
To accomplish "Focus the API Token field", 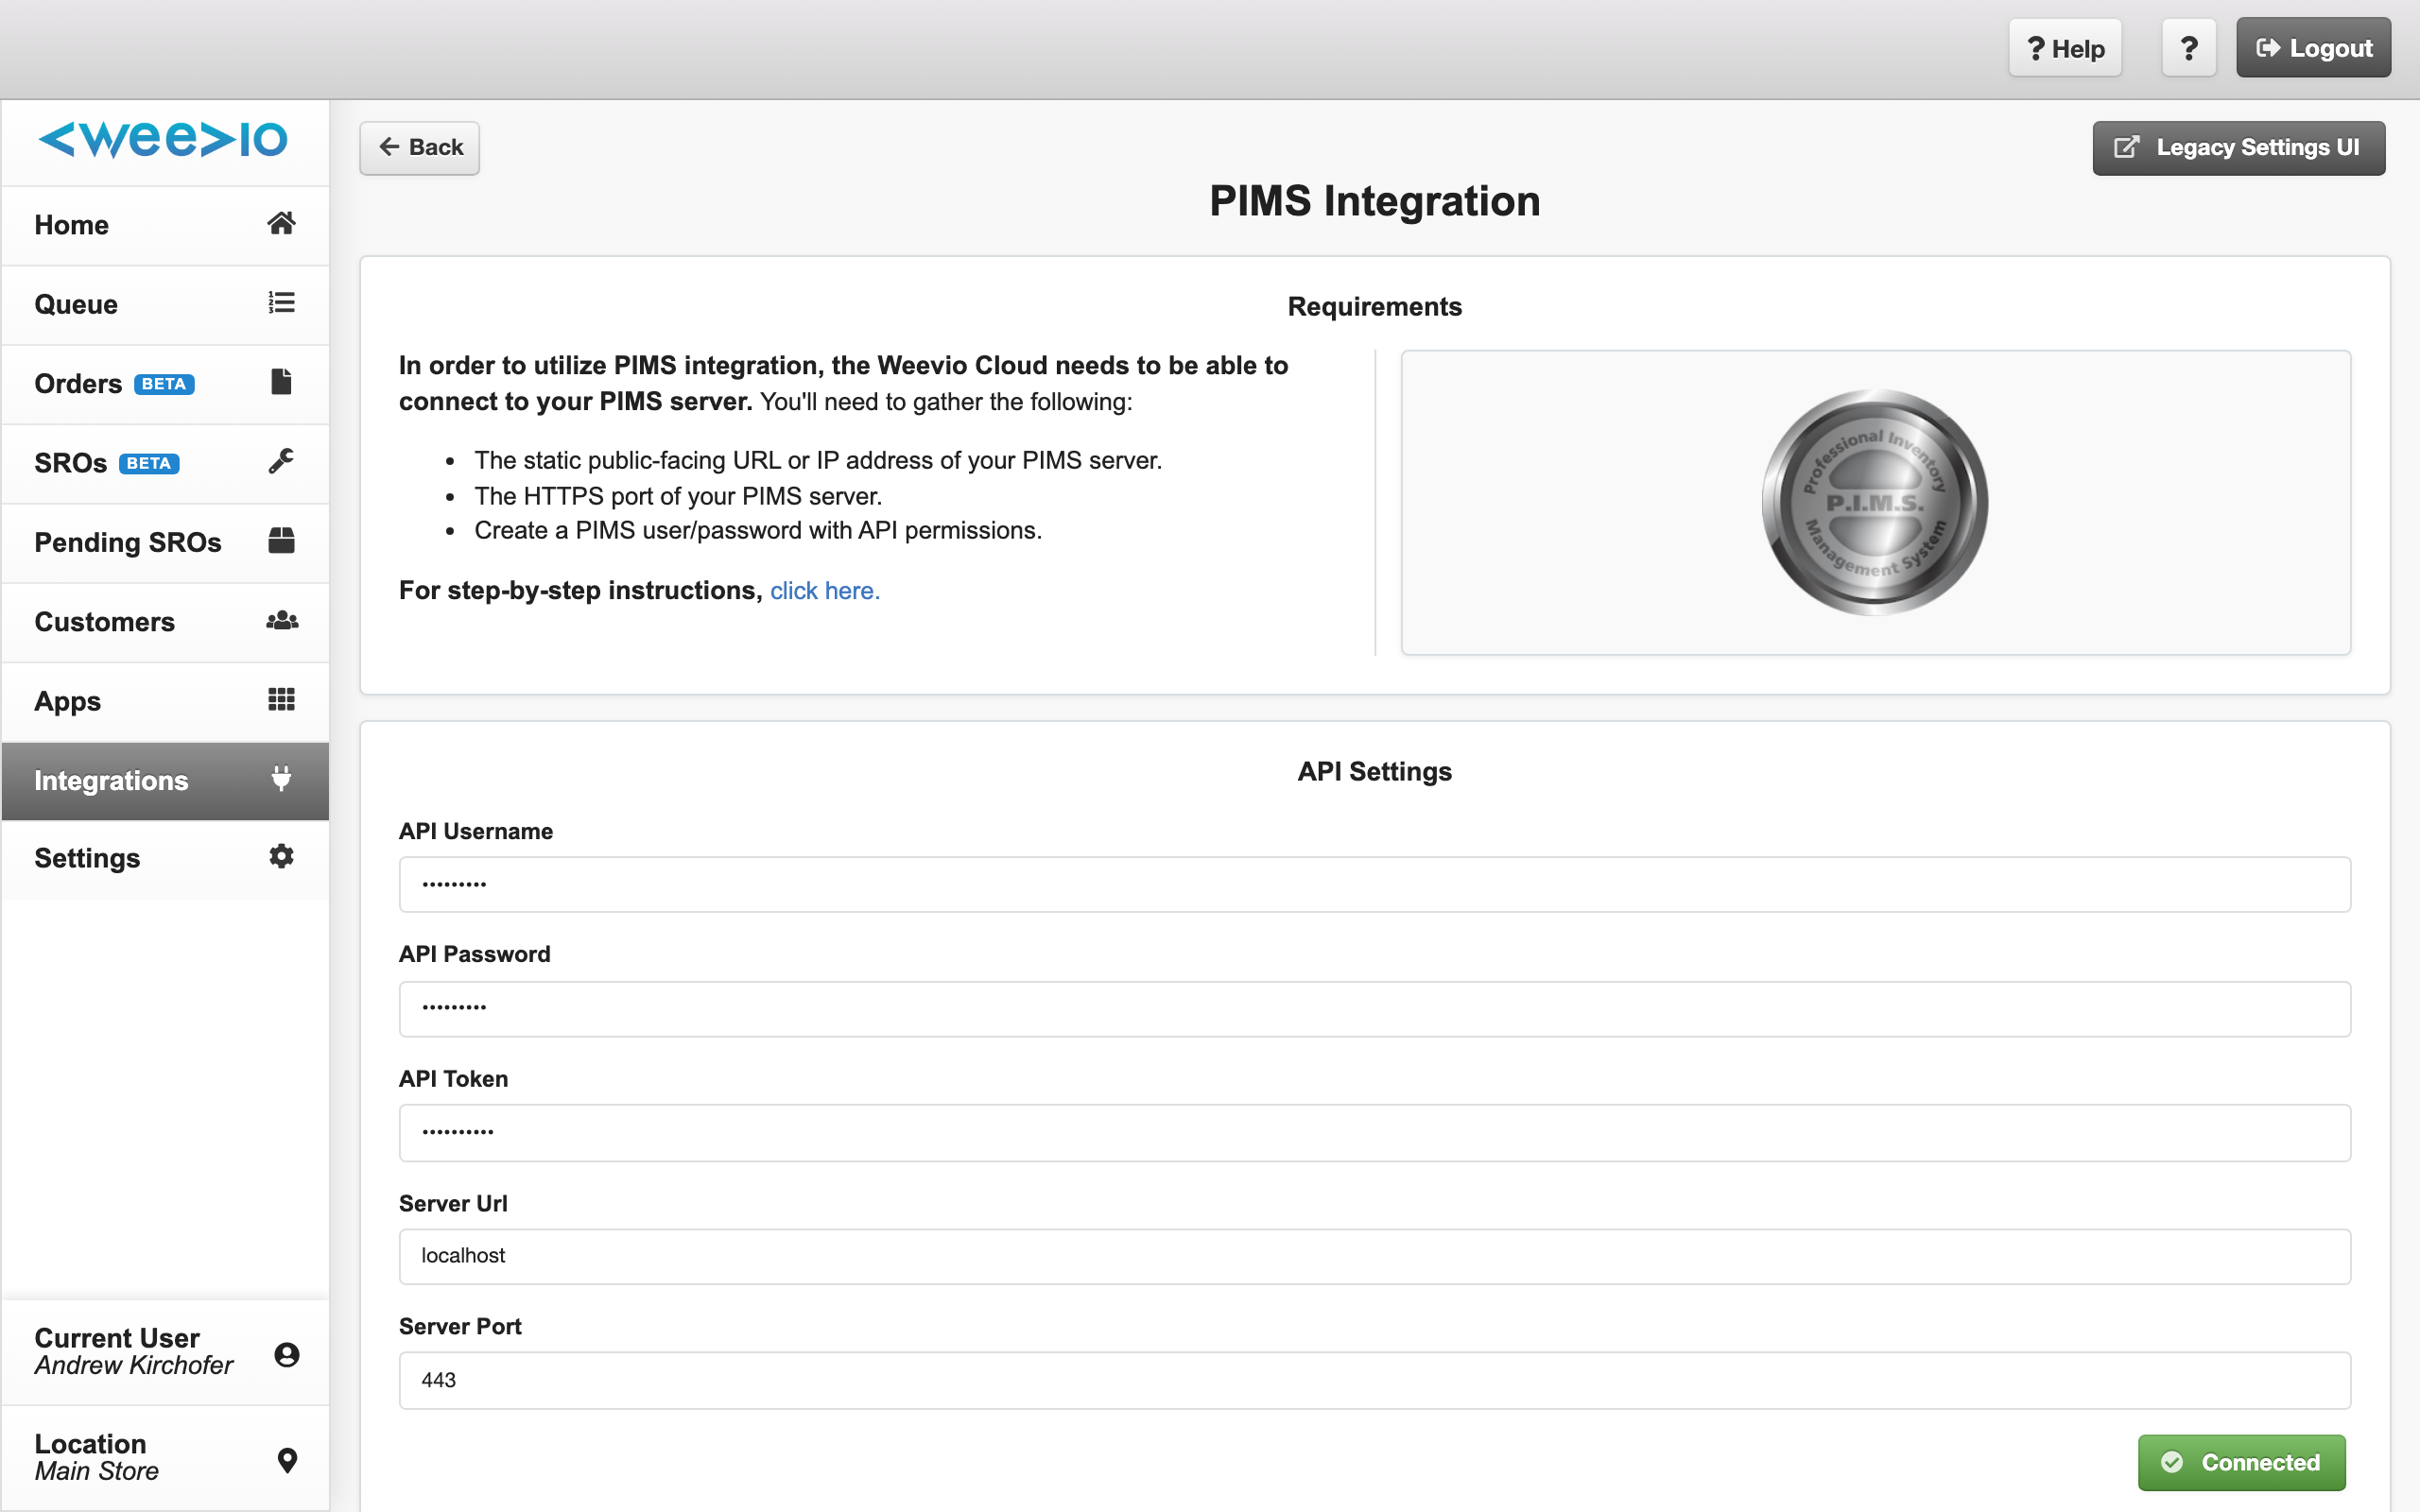I will (1374, 1132).
